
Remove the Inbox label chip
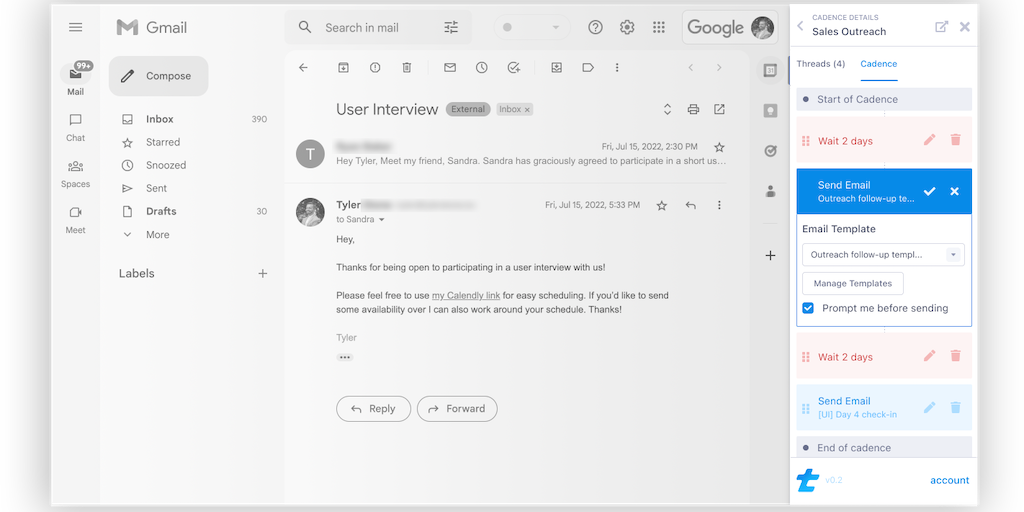[x=527, y=110]
